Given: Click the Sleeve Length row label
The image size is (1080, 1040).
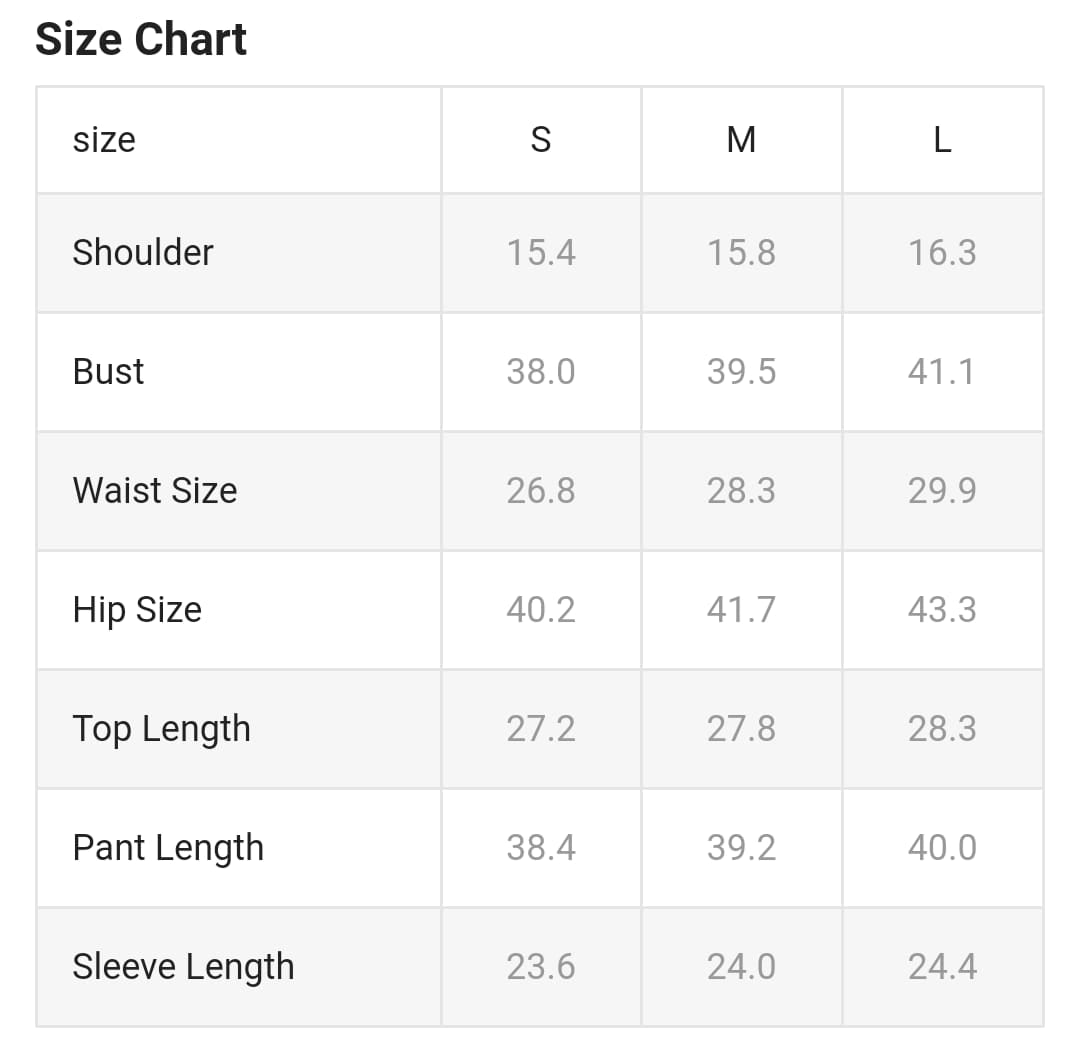Looking at the screenshot, I should tap(183, 967).
